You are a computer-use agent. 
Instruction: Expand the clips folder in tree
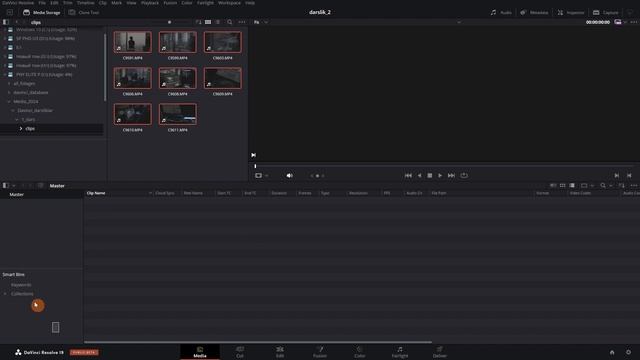click(x=21, y=129)
